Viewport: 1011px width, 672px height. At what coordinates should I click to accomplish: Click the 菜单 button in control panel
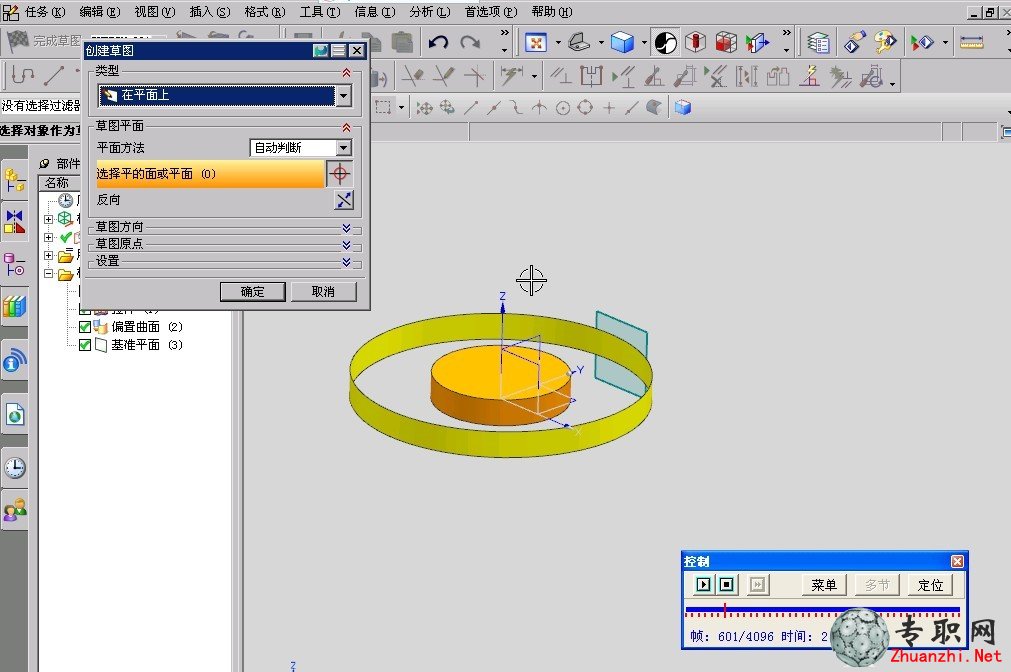824,585
